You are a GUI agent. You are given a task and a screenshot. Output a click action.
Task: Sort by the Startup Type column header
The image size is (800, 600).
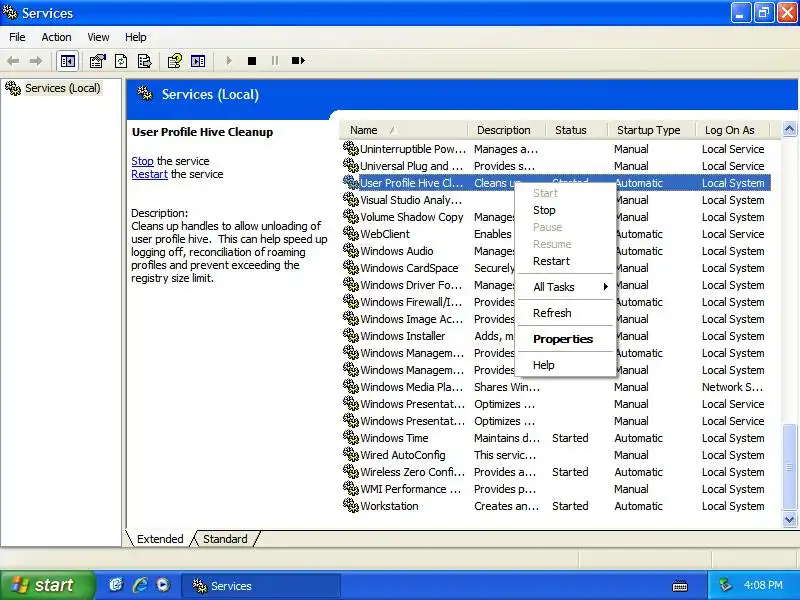click(x=651, y=130)
